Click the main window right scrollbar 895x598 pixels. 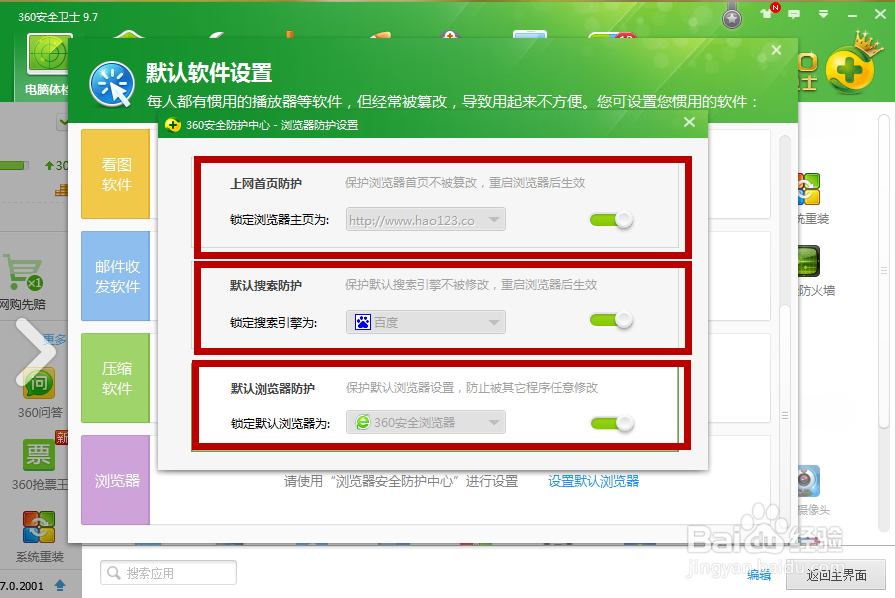pyautogui.click(x=884, y=271)
